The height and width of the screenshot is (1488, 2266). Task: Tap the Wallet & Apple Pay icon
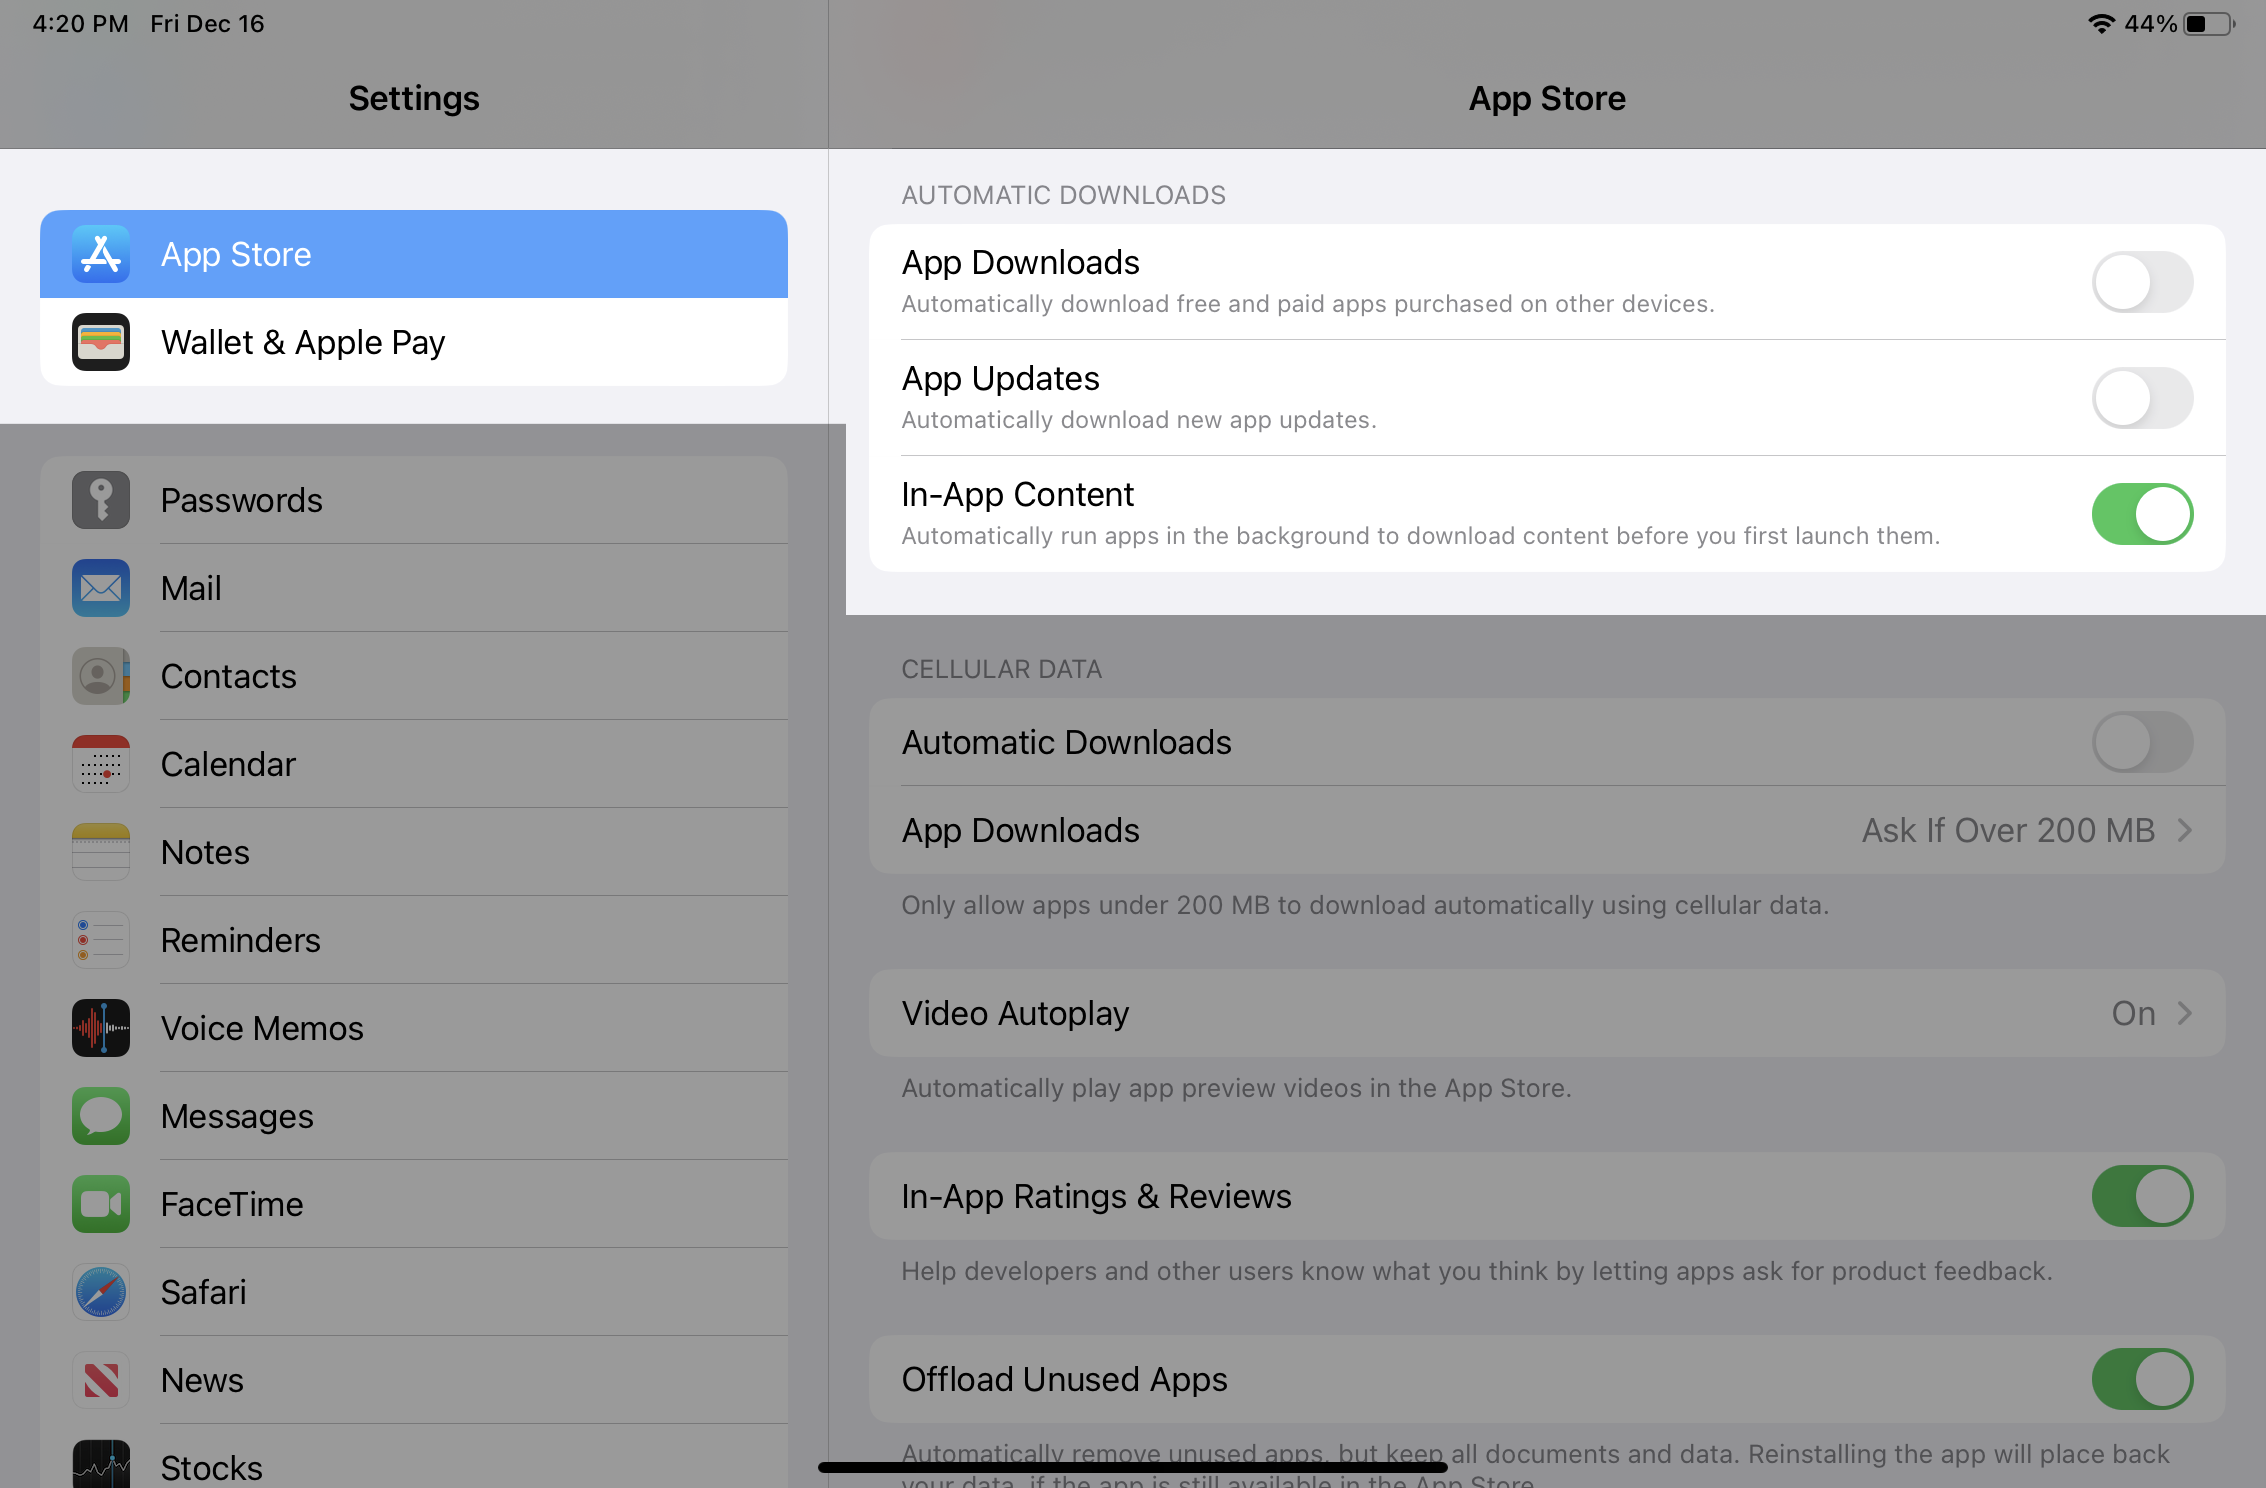pos(101,342)
